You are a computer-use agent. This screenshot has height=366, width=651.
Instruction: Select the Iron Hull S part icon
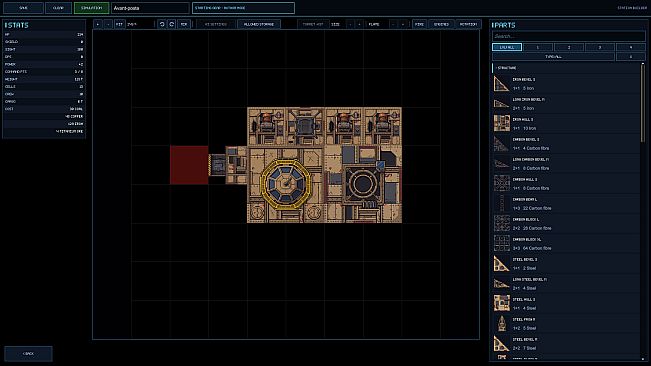[x=502, y=123]
